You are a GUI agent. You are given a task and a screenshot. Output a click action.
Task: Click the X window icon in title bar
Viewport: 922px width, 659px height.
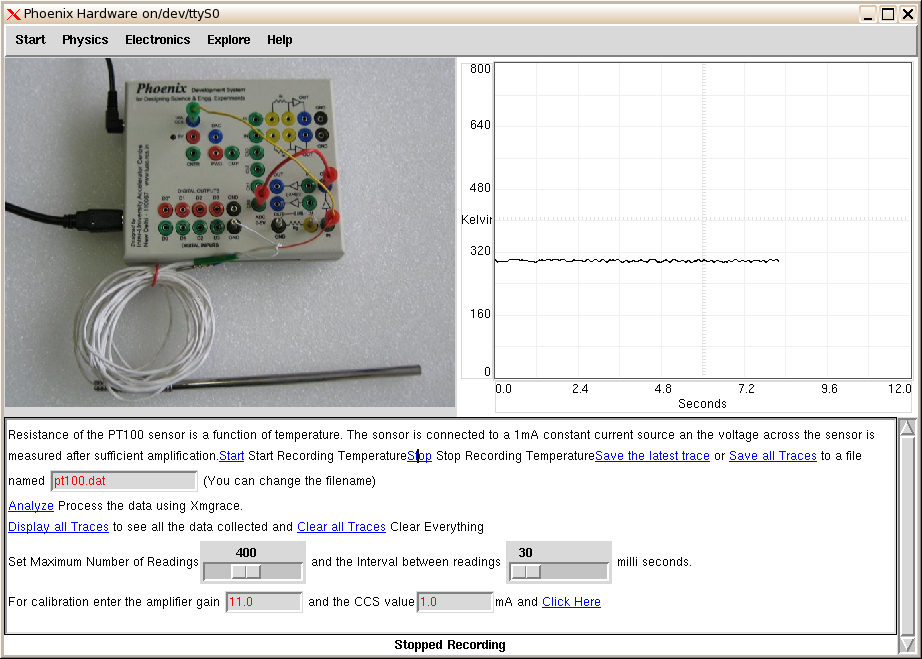click(14, 14)
